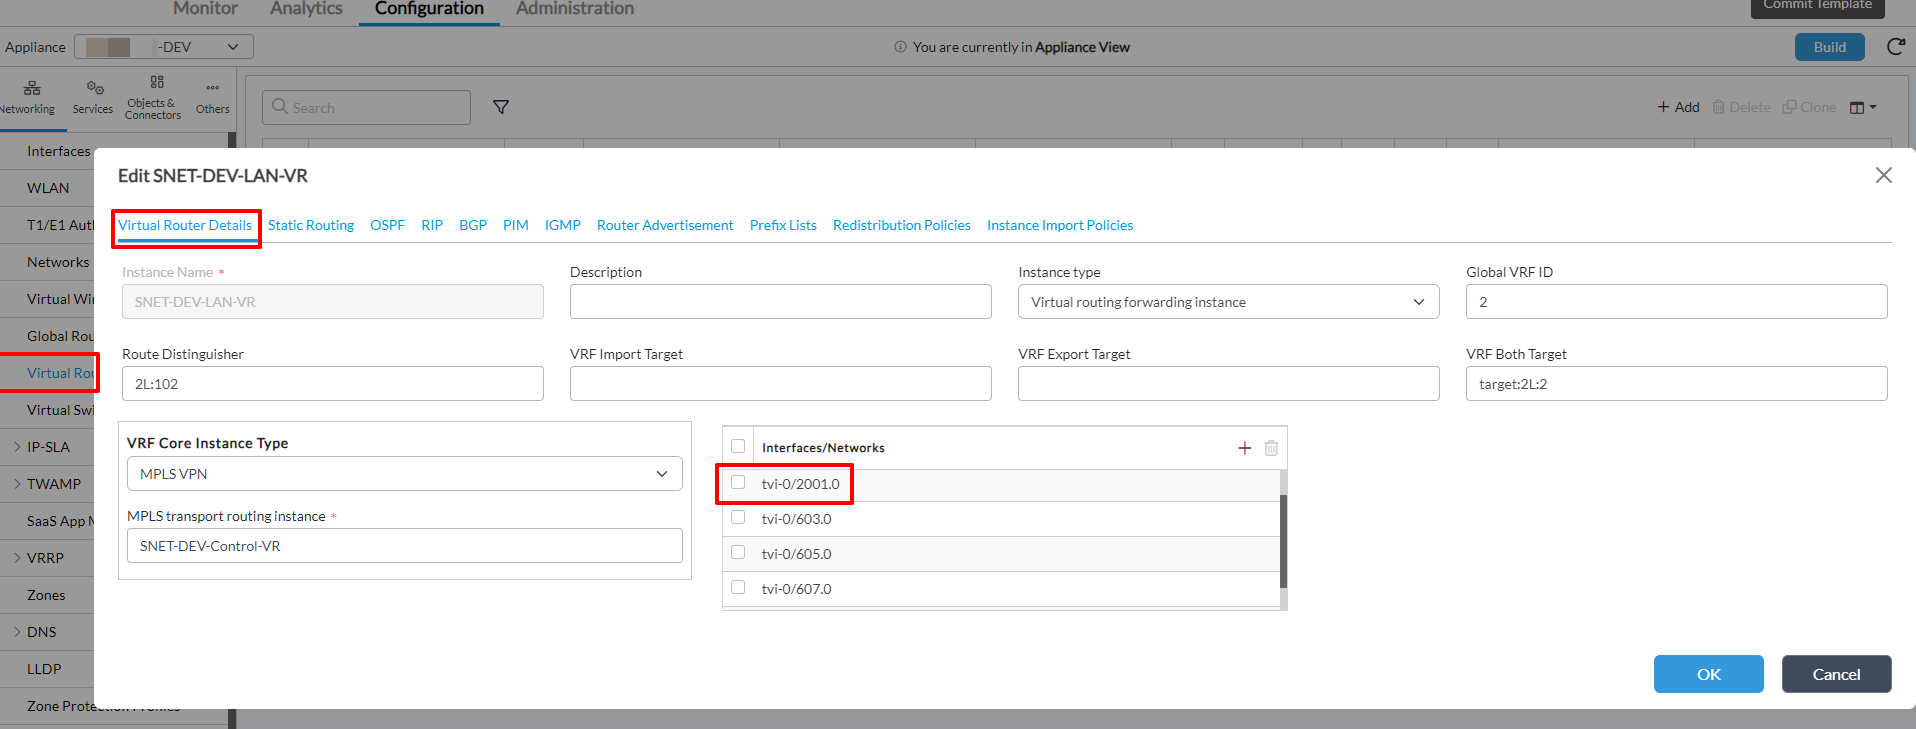Image resolution: width=1916 pixels, height=729 pixels.
Task: Toggle the select-all Interfaces/Networks checkbox
Action: pos(738,447)
